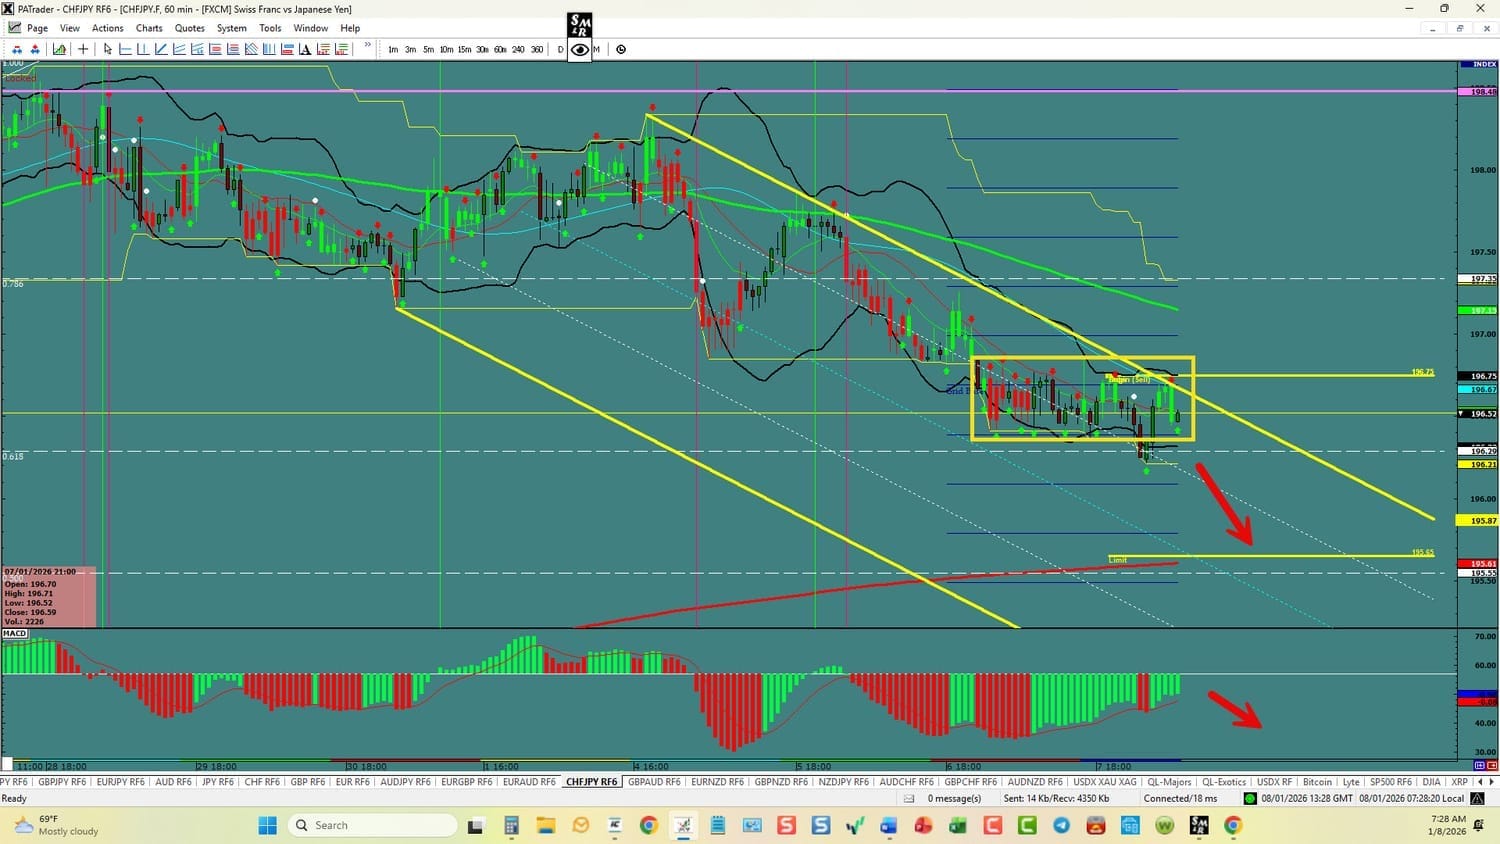Switch to the Bitcoin chart tab
Viewport: 1500px width, 844px height.
pyautogui.click(x=1317, y=782)
